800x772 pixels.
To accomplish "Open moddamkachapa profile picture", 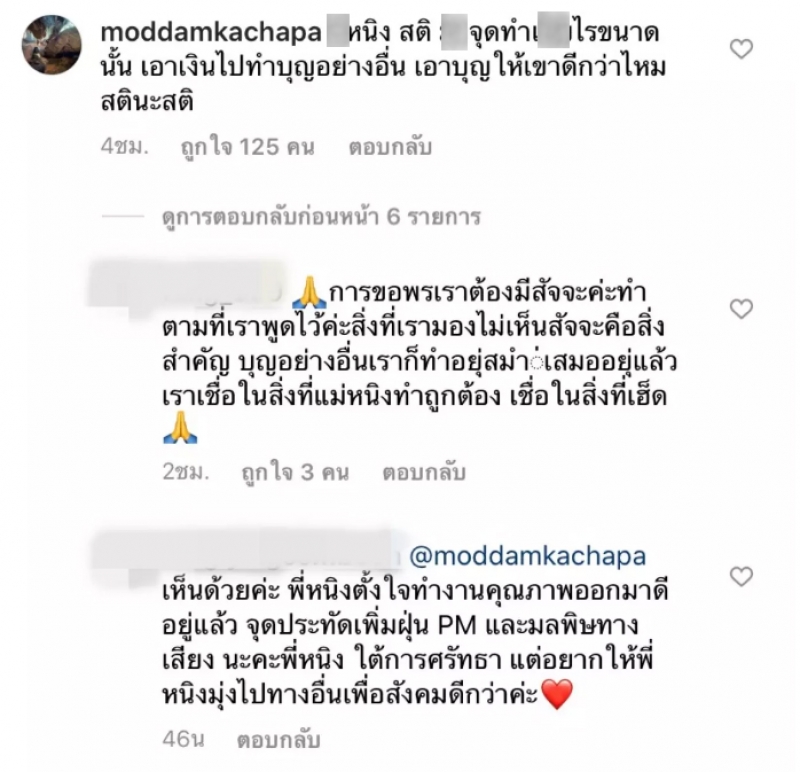I will [x=52, y=44].
